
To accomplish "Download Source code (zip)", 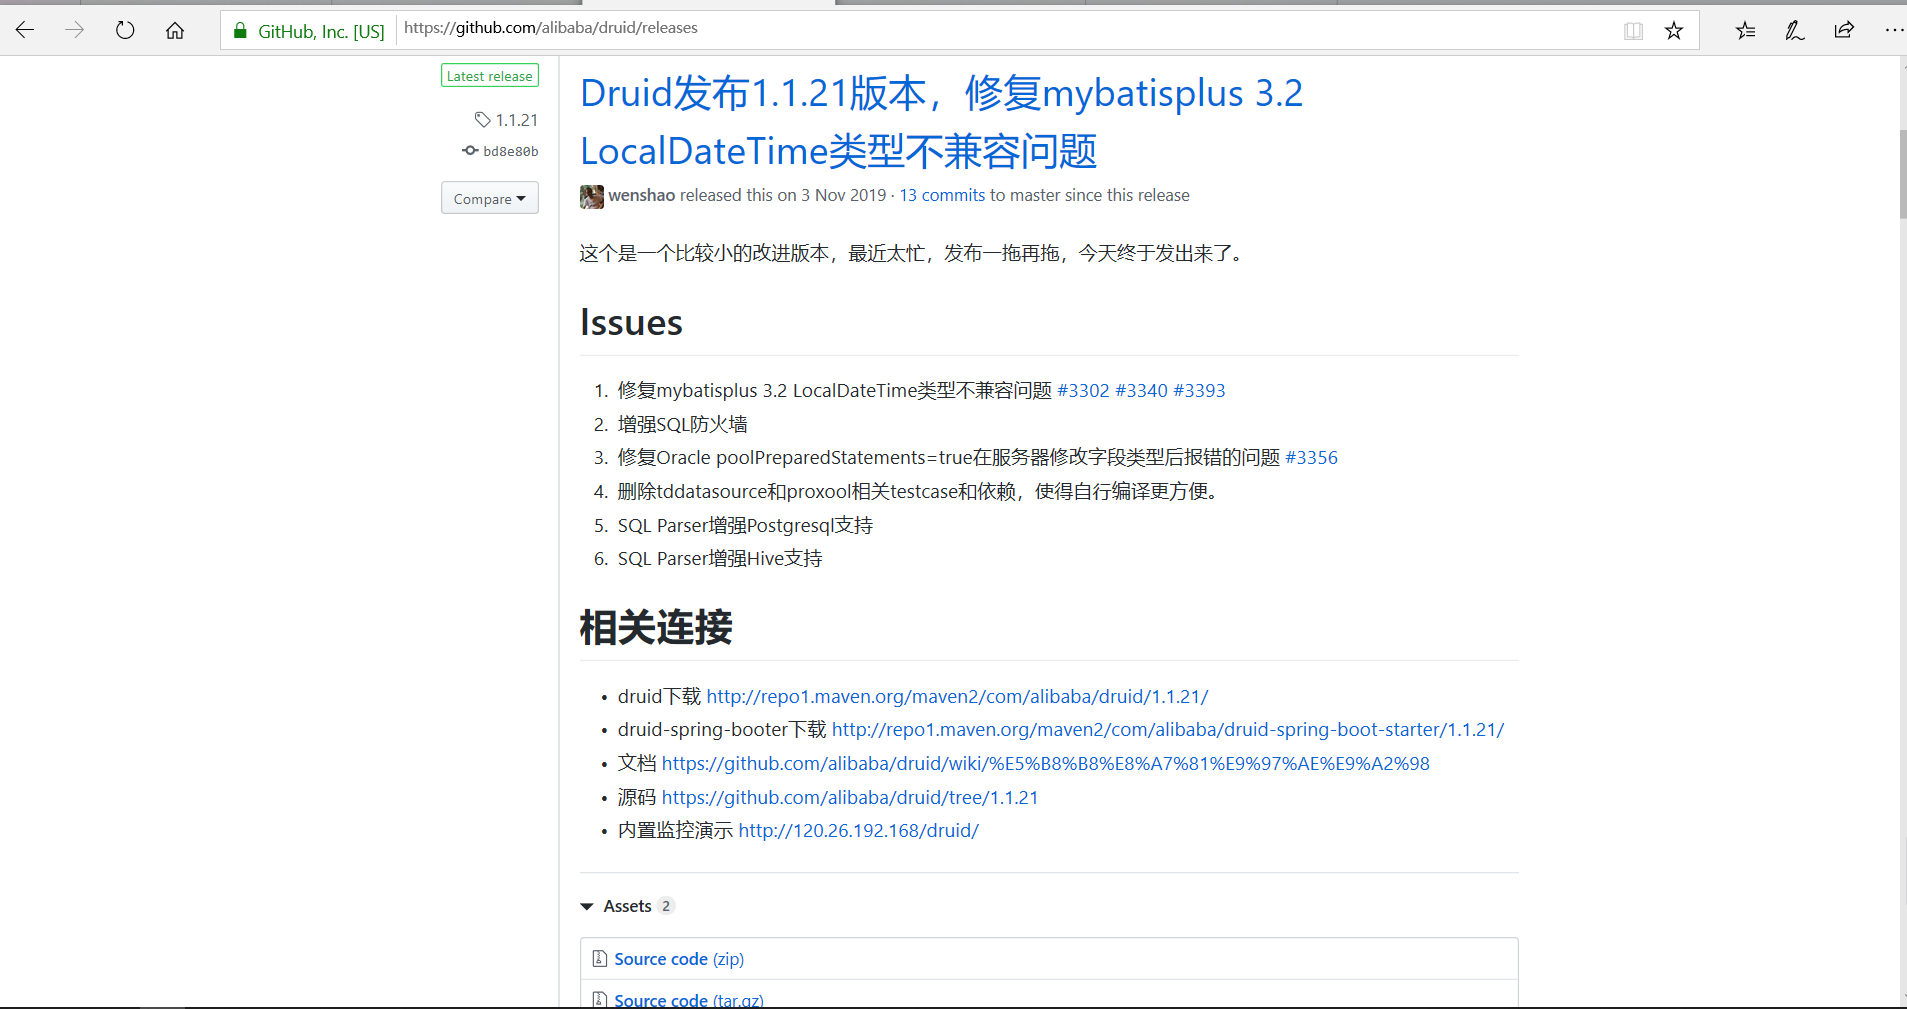I will (661, 958).
